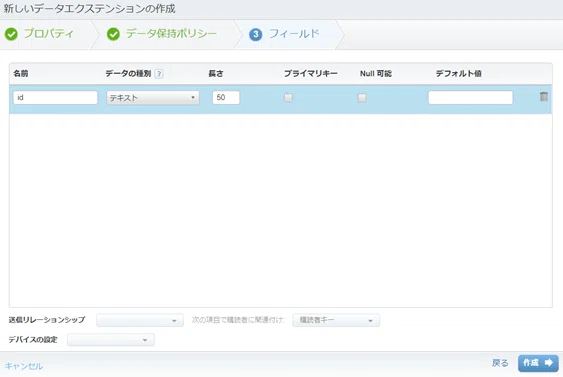Open the テキスト data type dropdown
The image size is (563, 377).
pos(153,98)
